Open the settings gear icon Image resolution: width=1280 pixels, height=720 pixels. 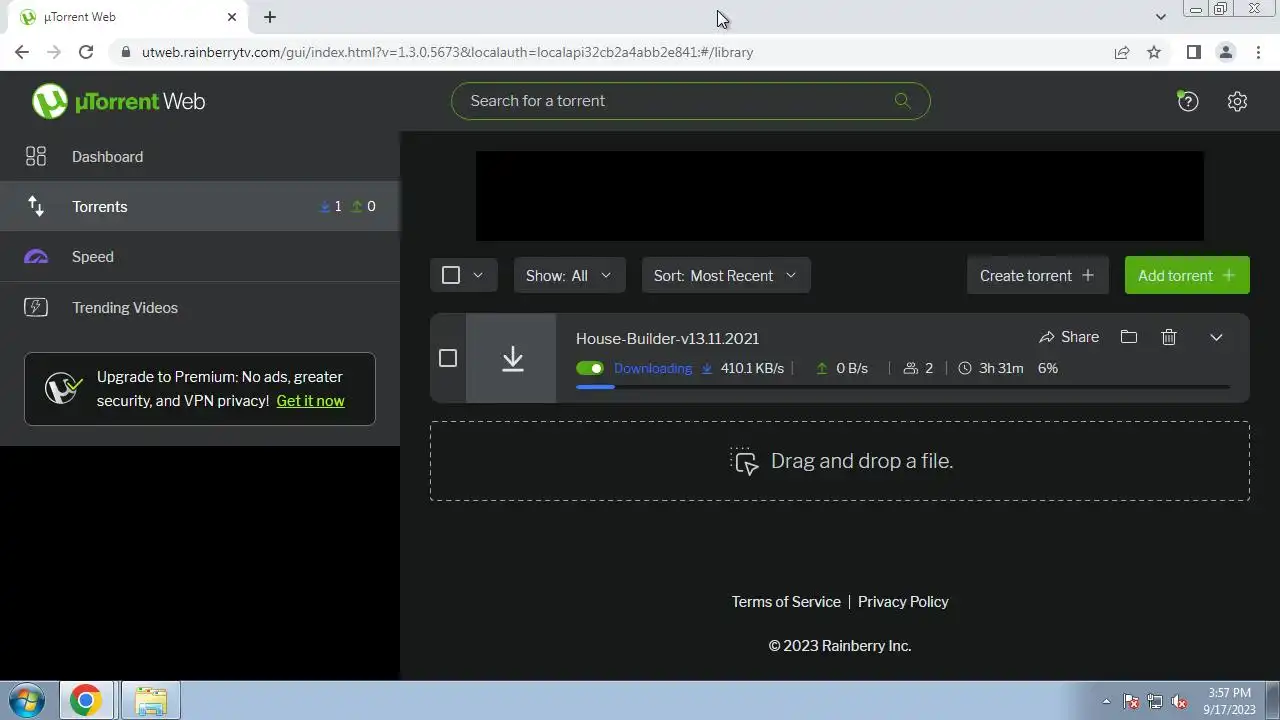(x=1237, y=101)
